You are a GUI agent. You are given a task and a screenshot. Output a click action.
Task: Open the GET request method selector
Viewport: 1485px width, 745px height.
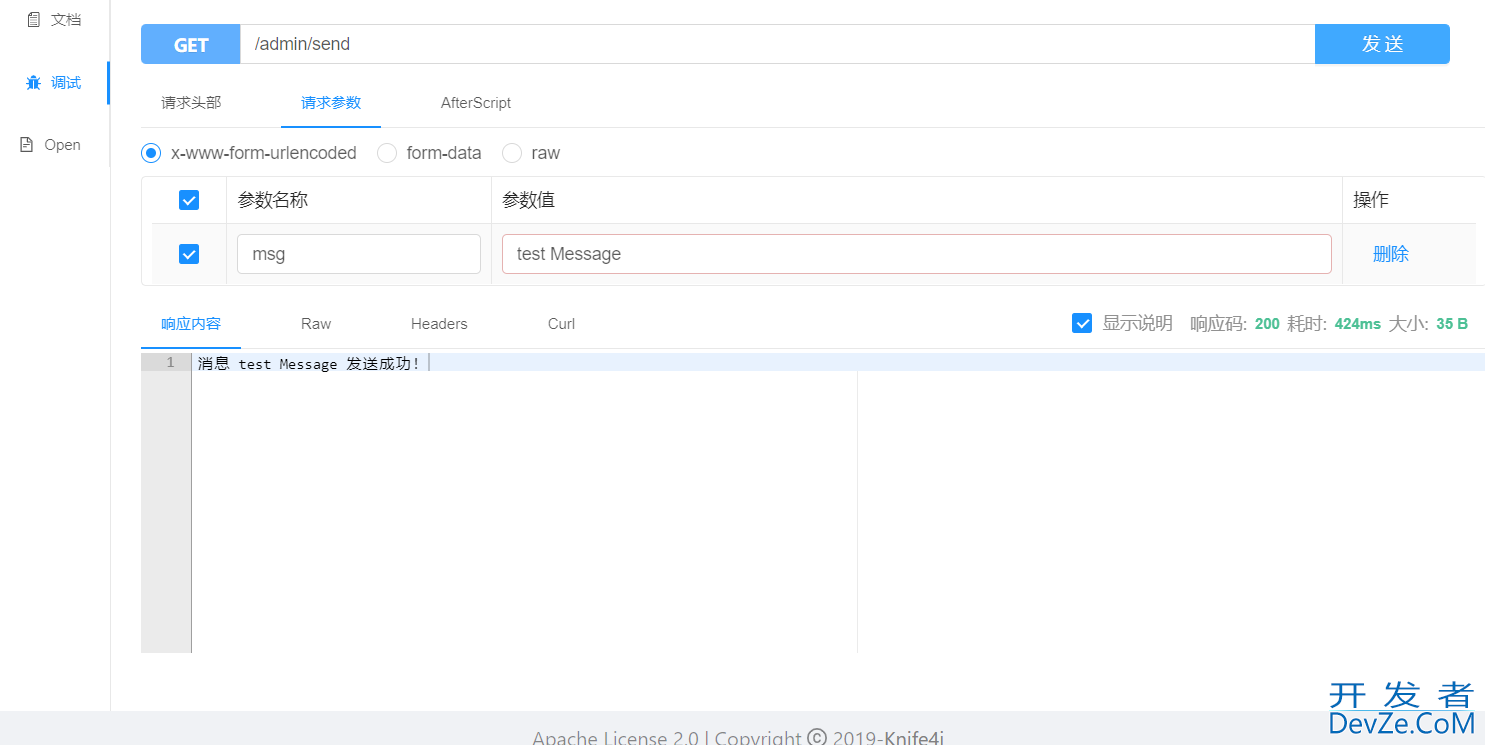(x=190, y=44)
